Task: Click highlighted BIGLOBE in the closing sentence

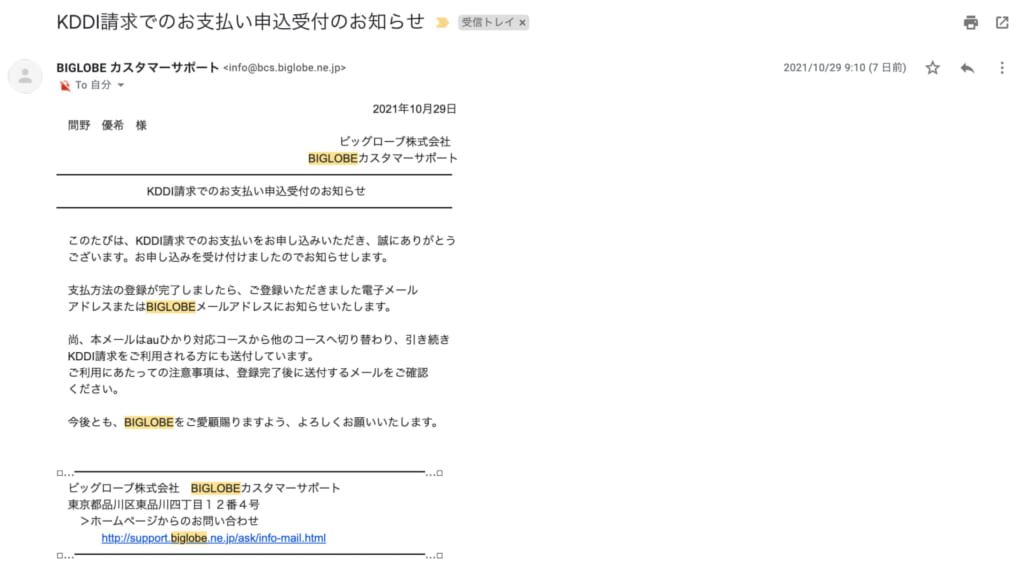Action: tap(148, 422)
